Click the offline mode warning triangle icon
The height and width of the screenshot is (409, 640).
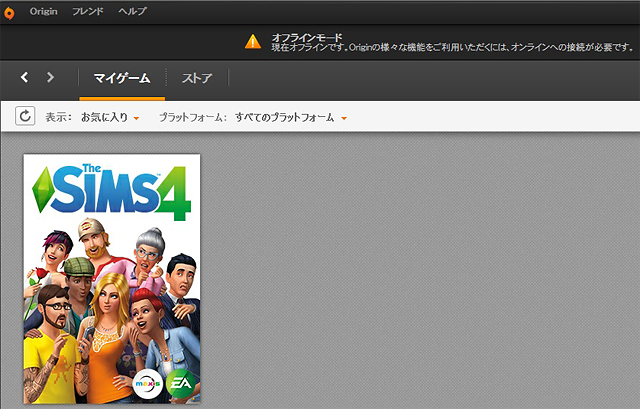tap(253, 42)
